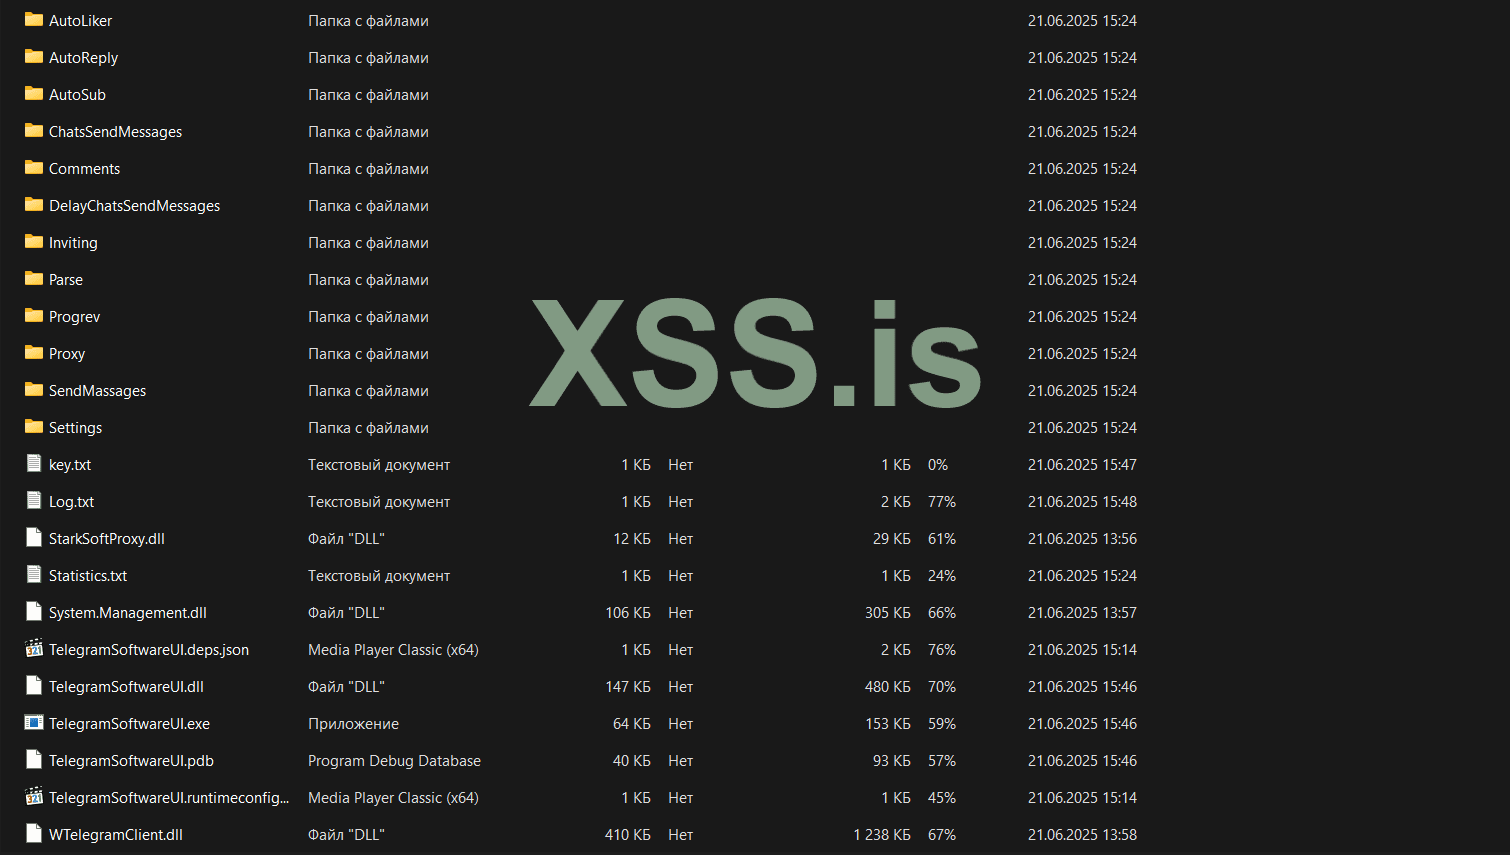Click the Statistics.txt file name
Screen dimensions: 1510x855
[88, 576]
